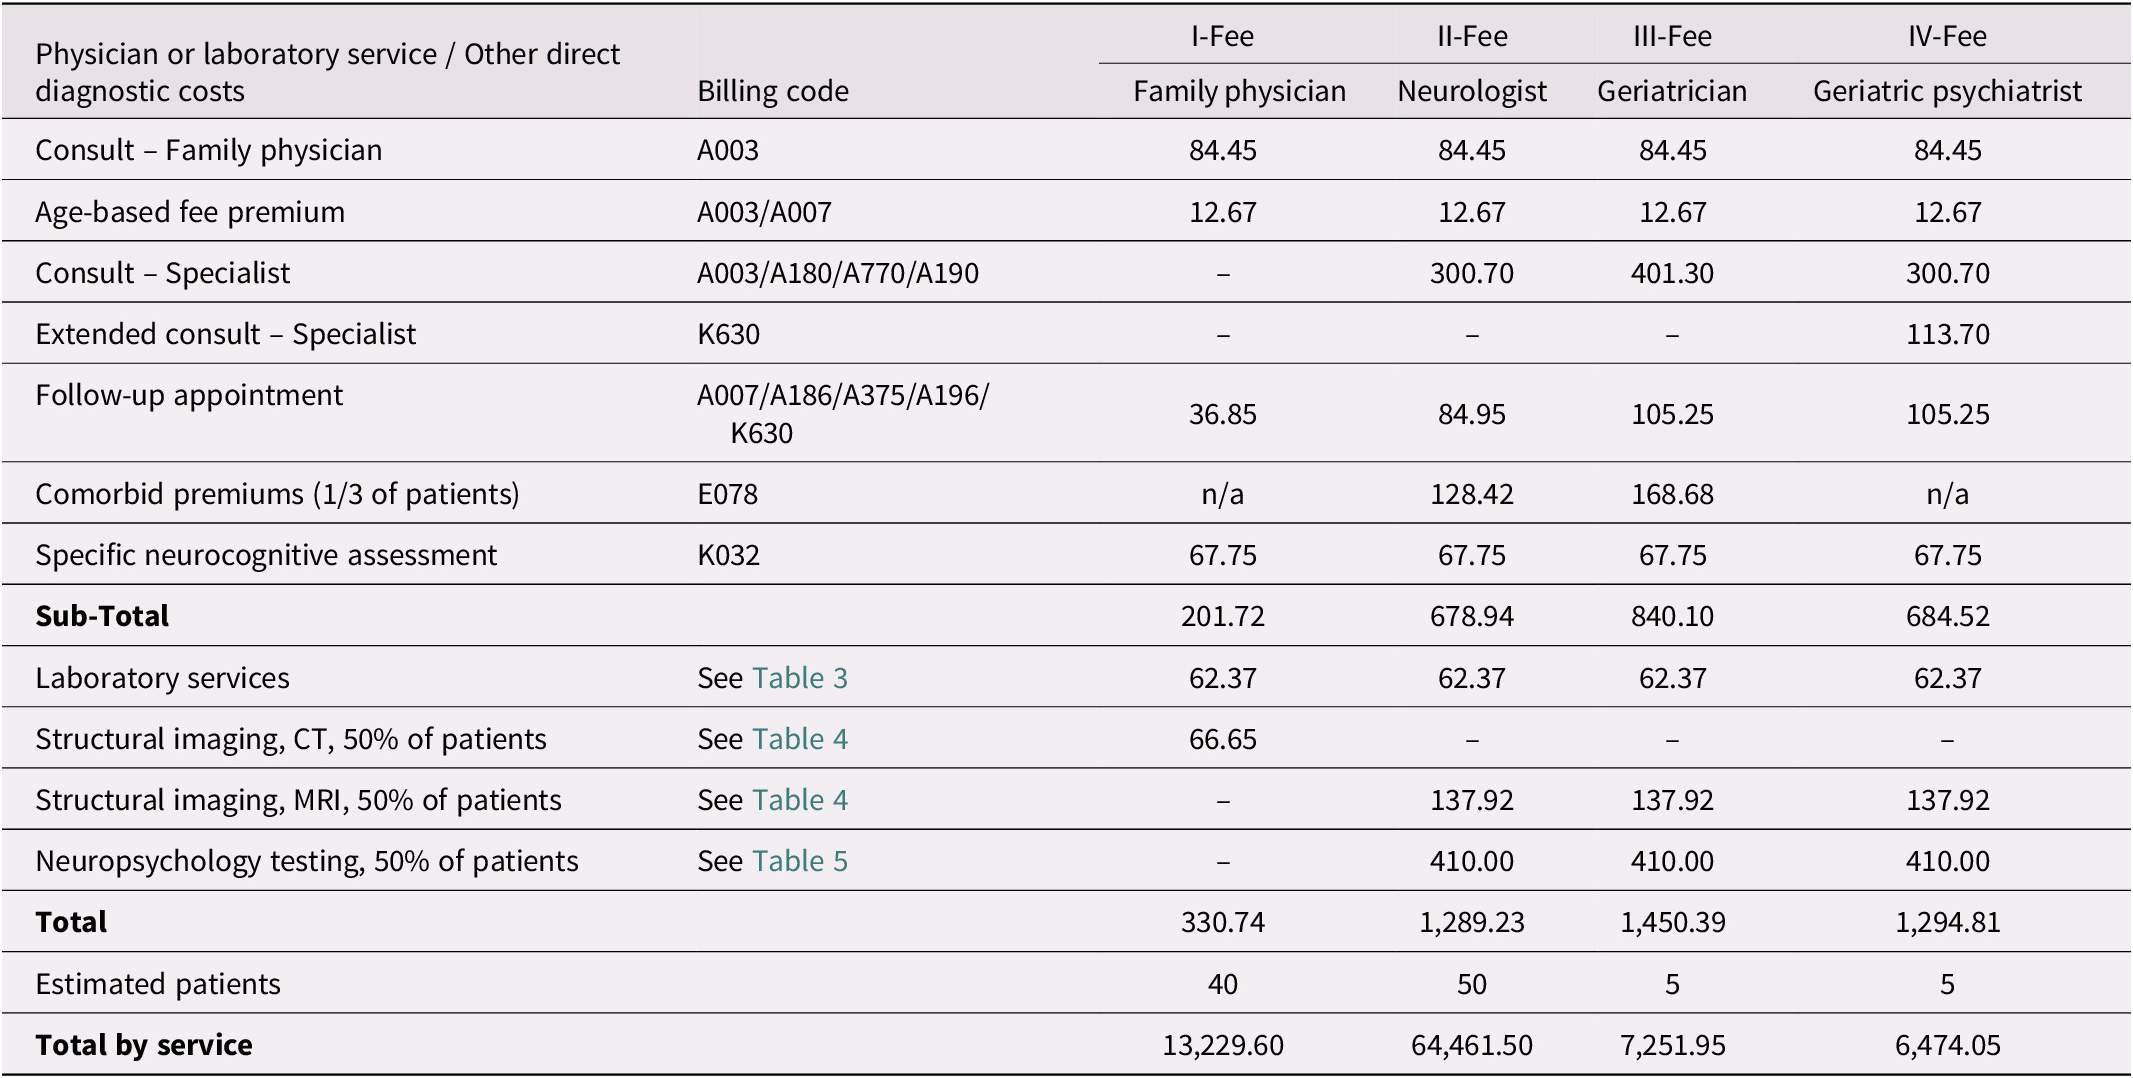Click Table 4 link in MRI row

pos(799,800)
